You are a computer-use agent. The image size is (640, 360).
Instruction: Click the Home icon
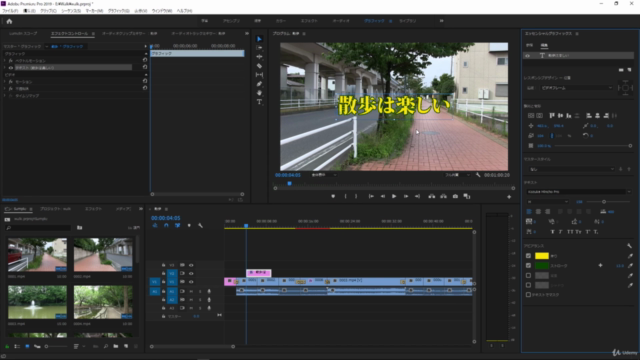9,21
